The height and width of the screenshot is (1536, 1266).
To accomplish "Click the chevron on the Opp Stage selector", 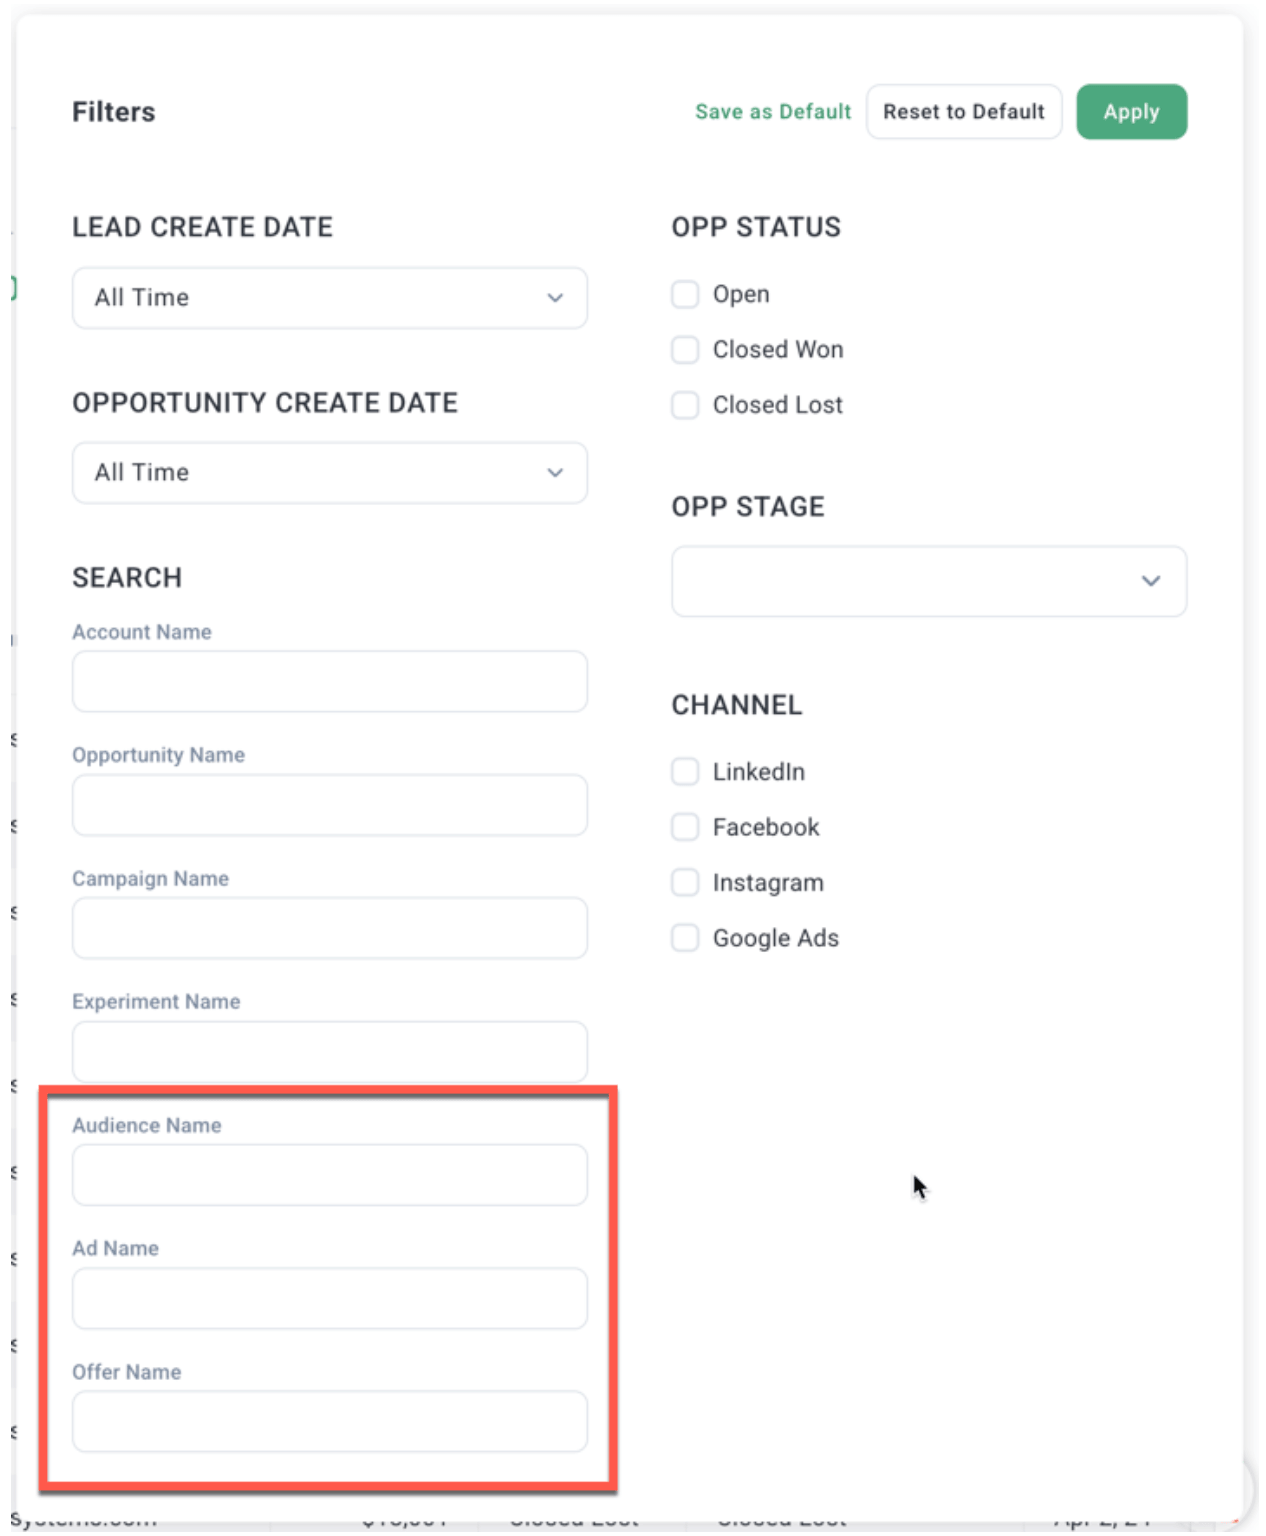I will point(1152,581).
